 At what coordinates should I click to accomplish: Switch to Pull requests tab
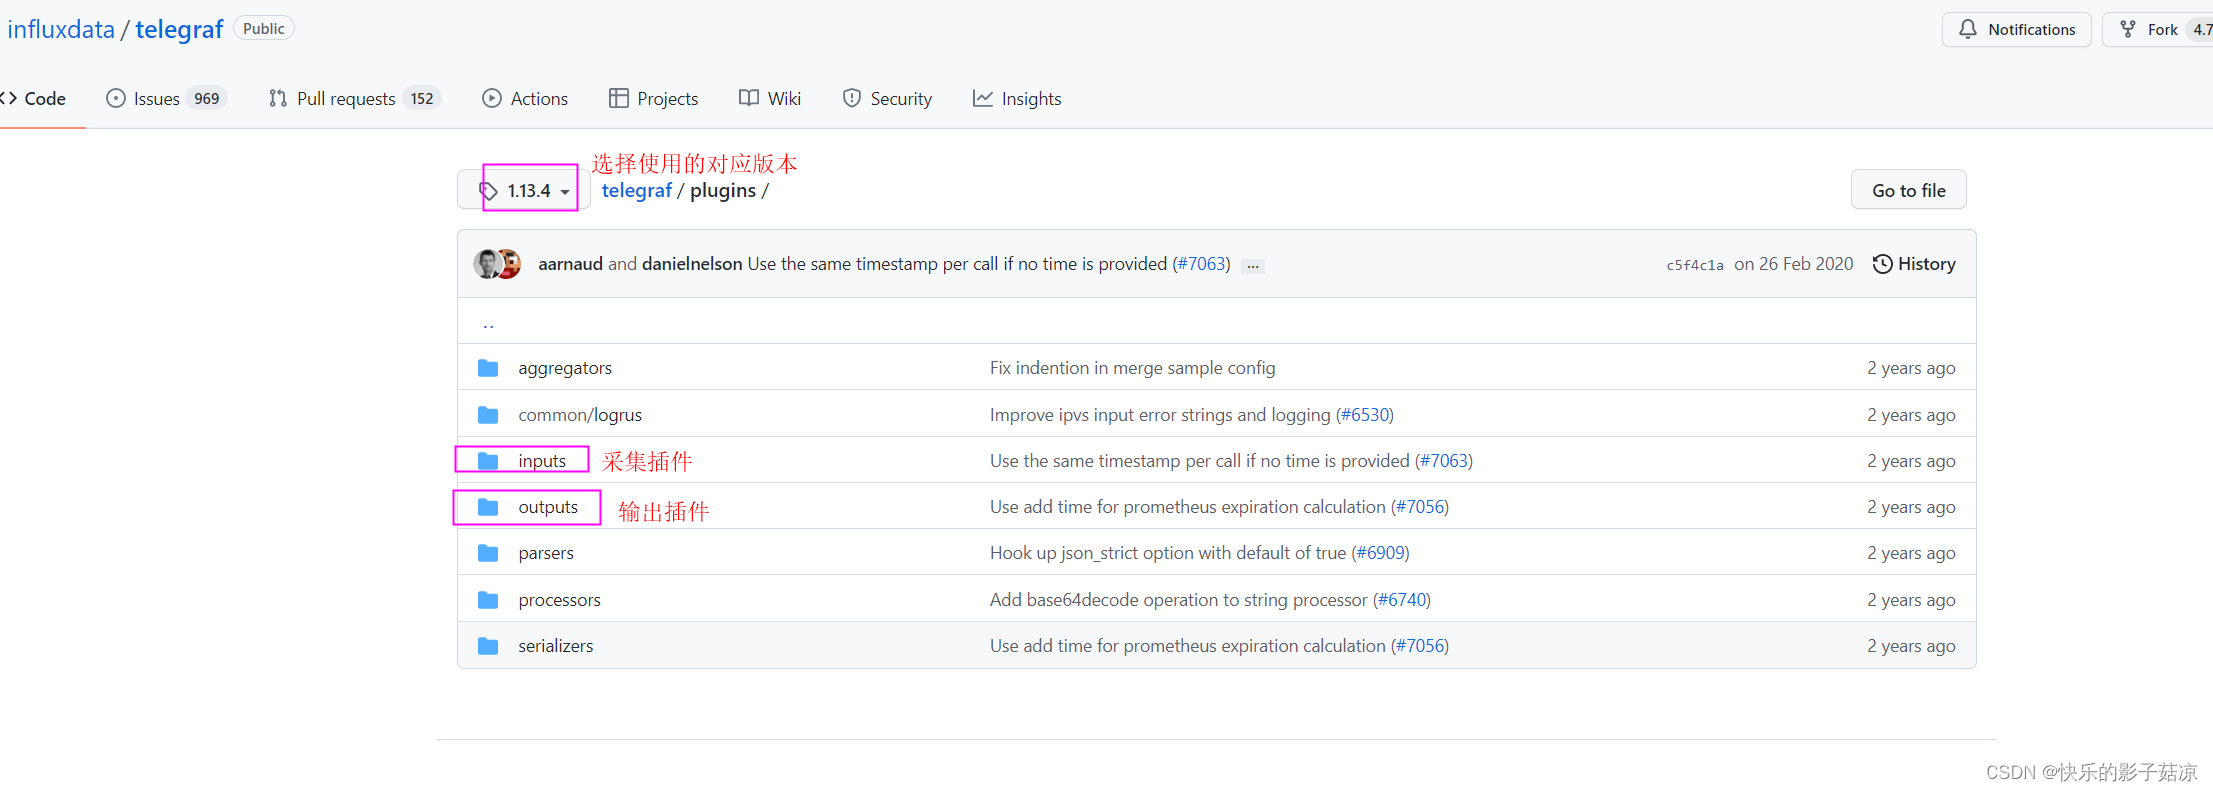[x=354, y=98]
